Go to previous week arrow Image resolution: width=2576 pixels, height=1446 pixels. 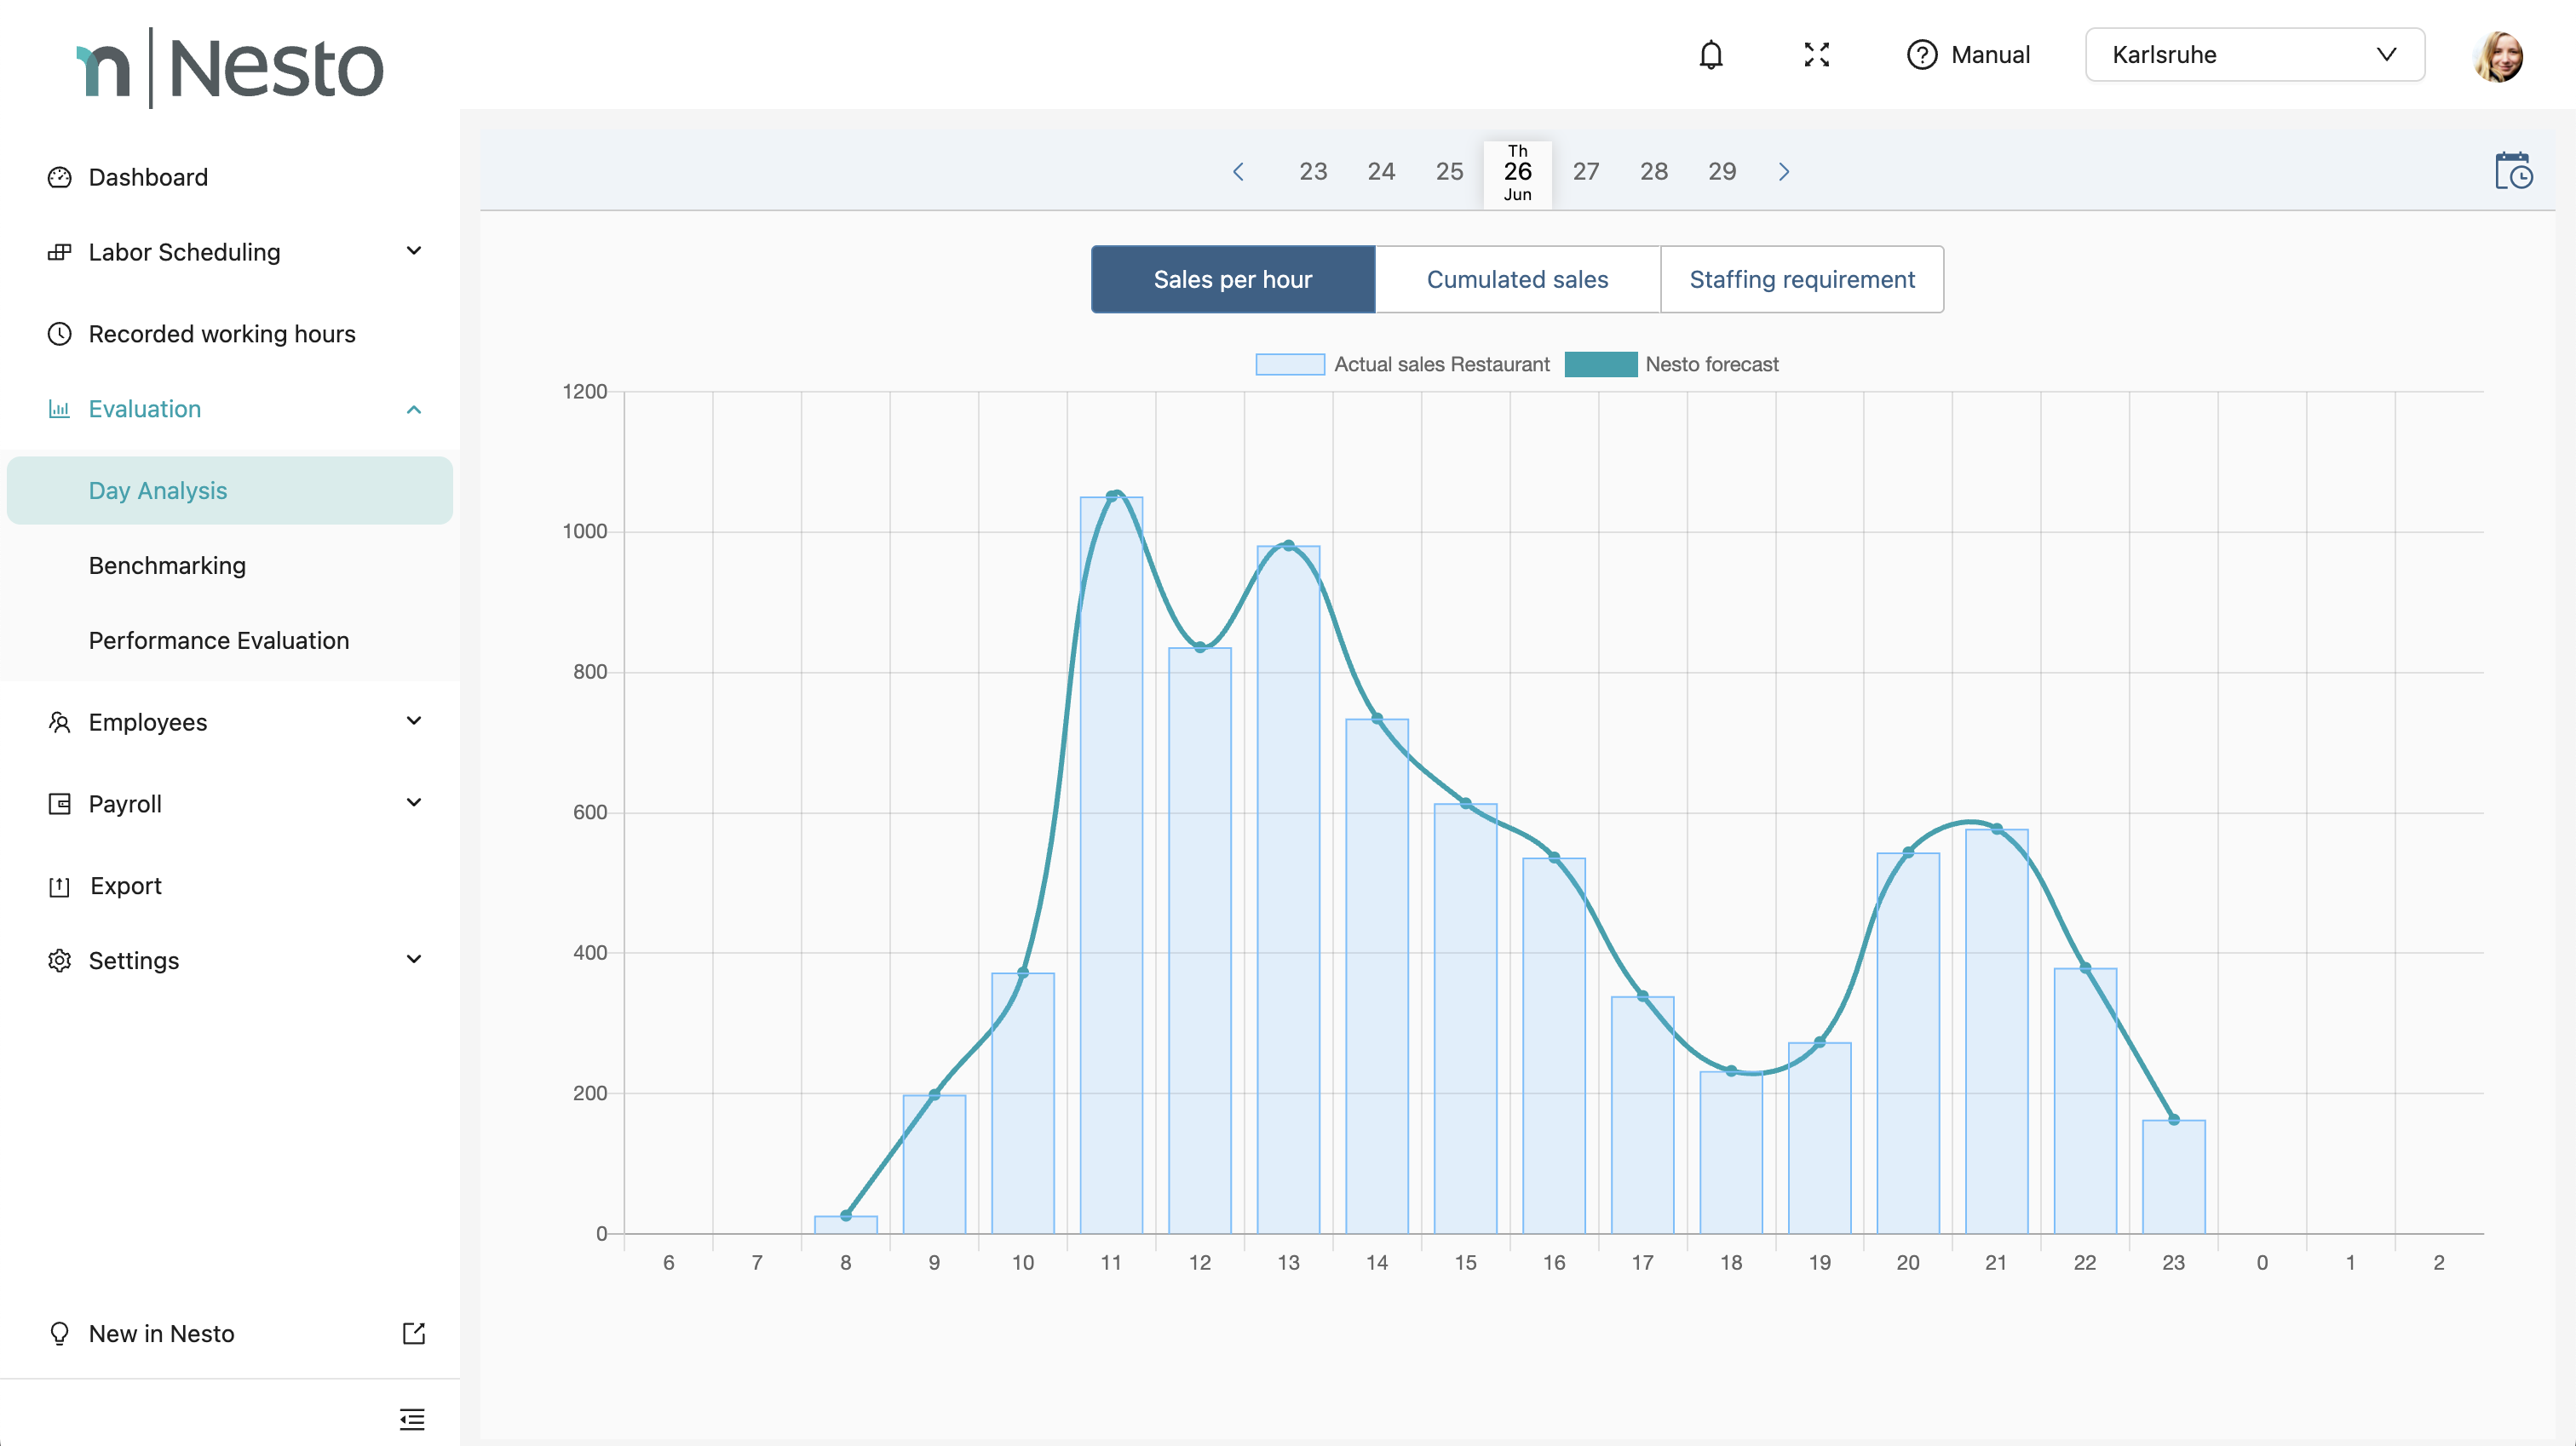pyautogui.click(x=1238, y=172)
